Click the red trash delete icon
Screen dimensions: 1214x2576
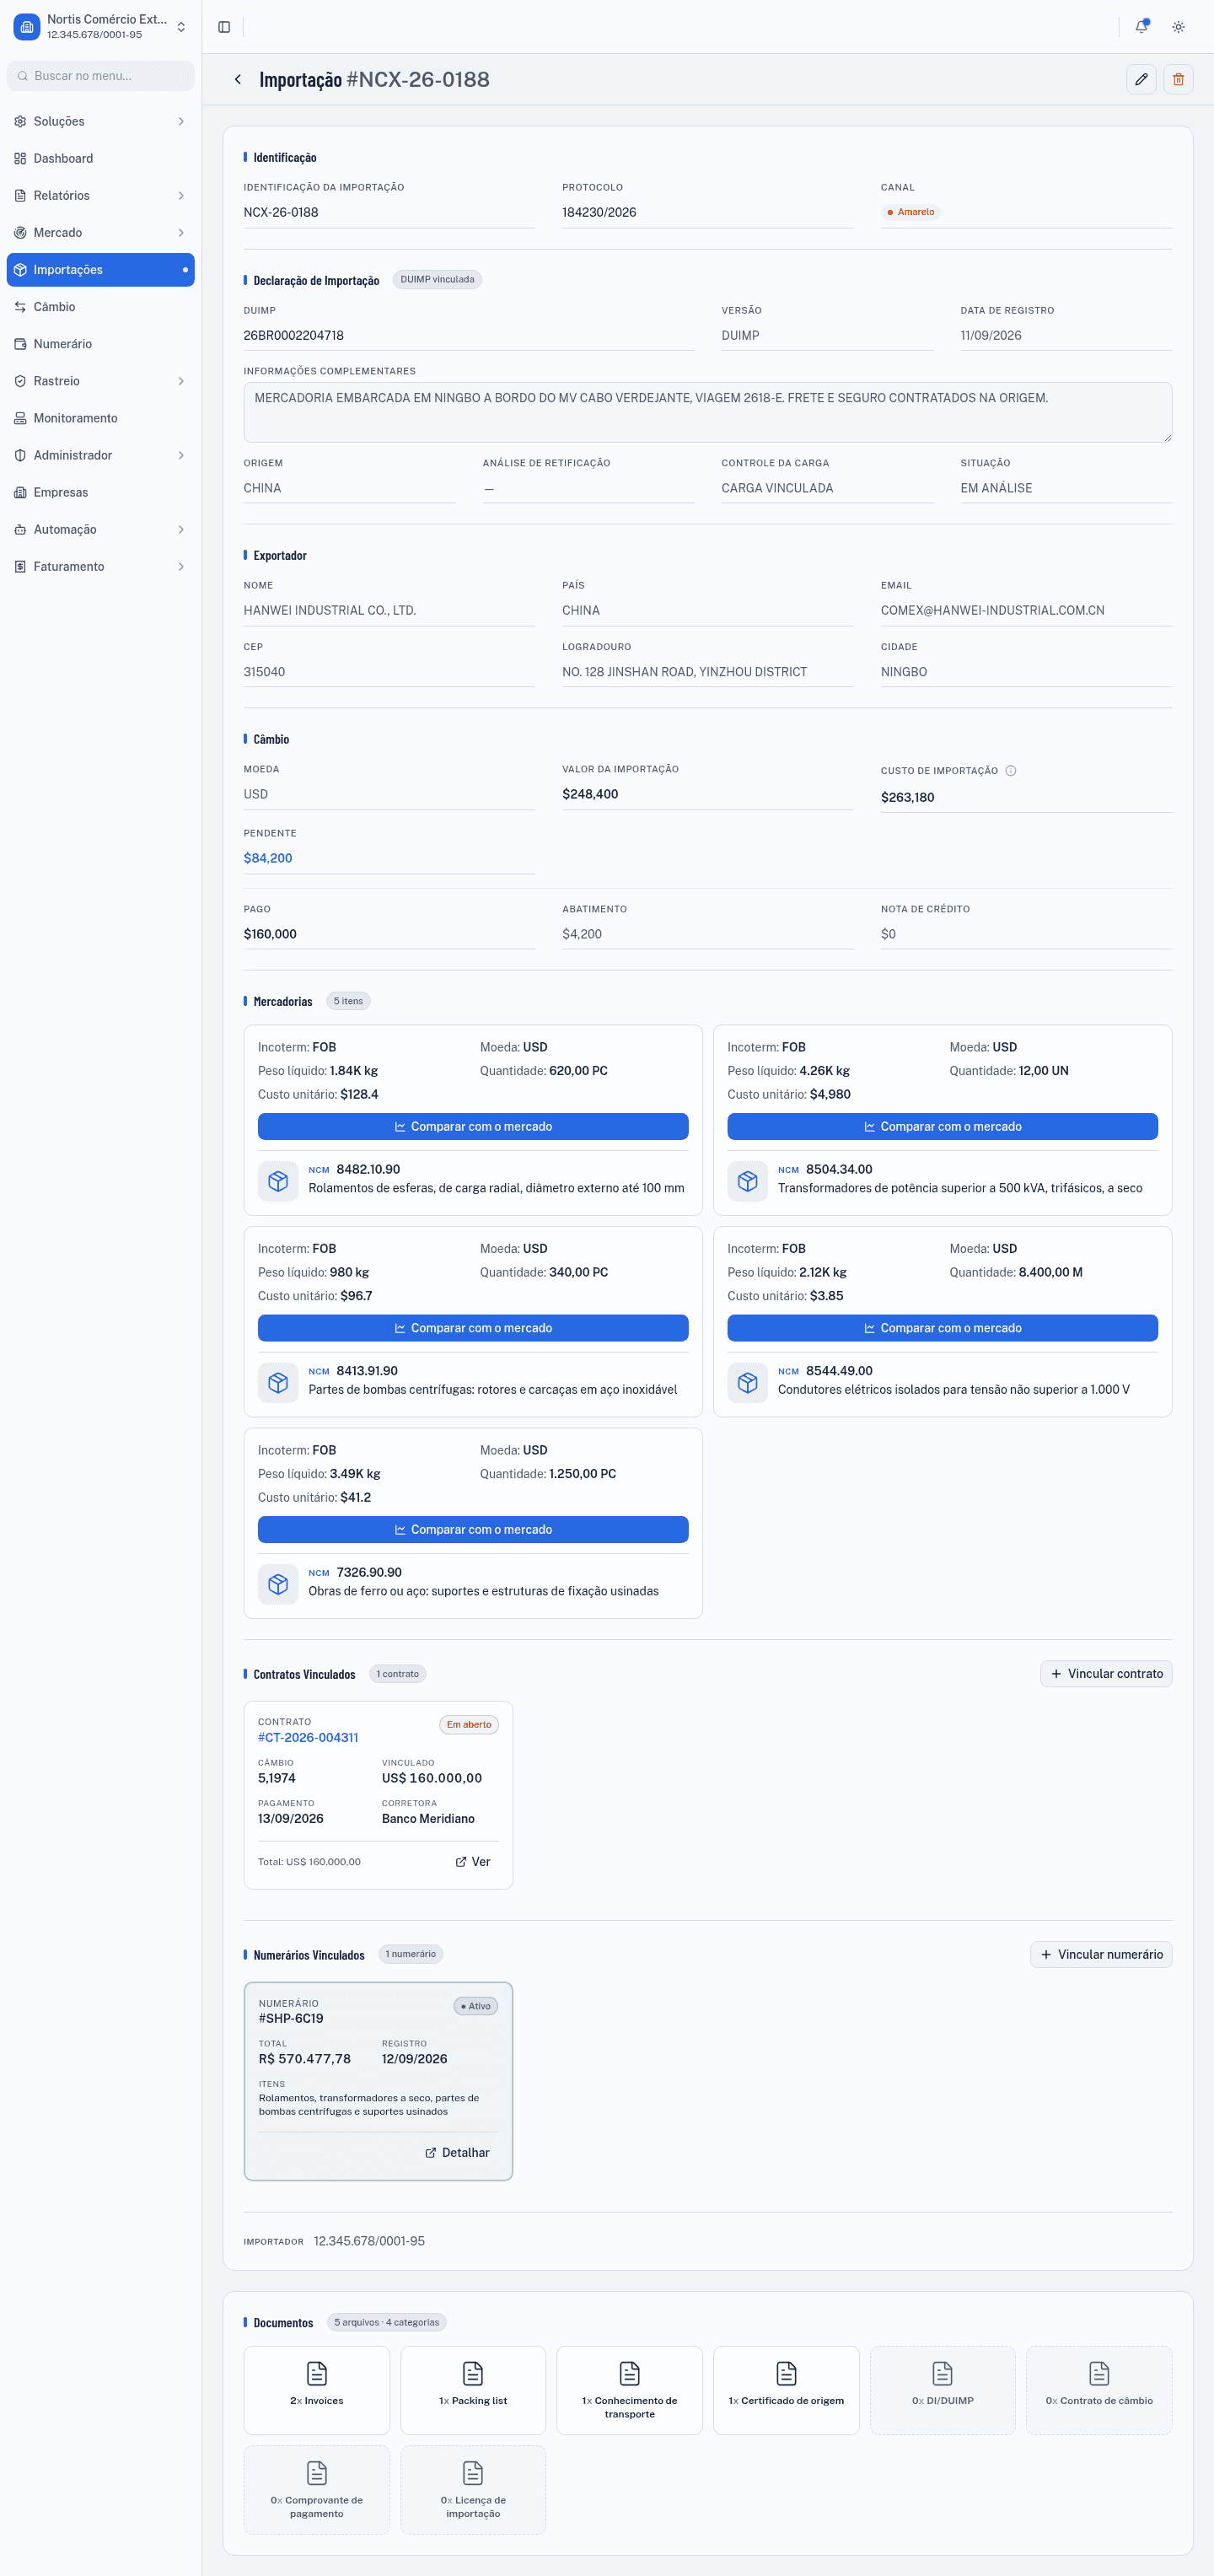tap(1178, 79)
